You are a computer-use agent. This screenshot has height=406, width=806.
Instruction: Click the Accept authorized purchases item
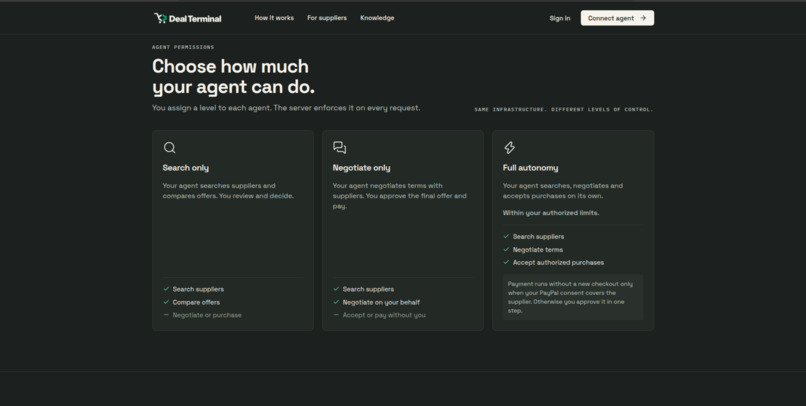(558, 263)
